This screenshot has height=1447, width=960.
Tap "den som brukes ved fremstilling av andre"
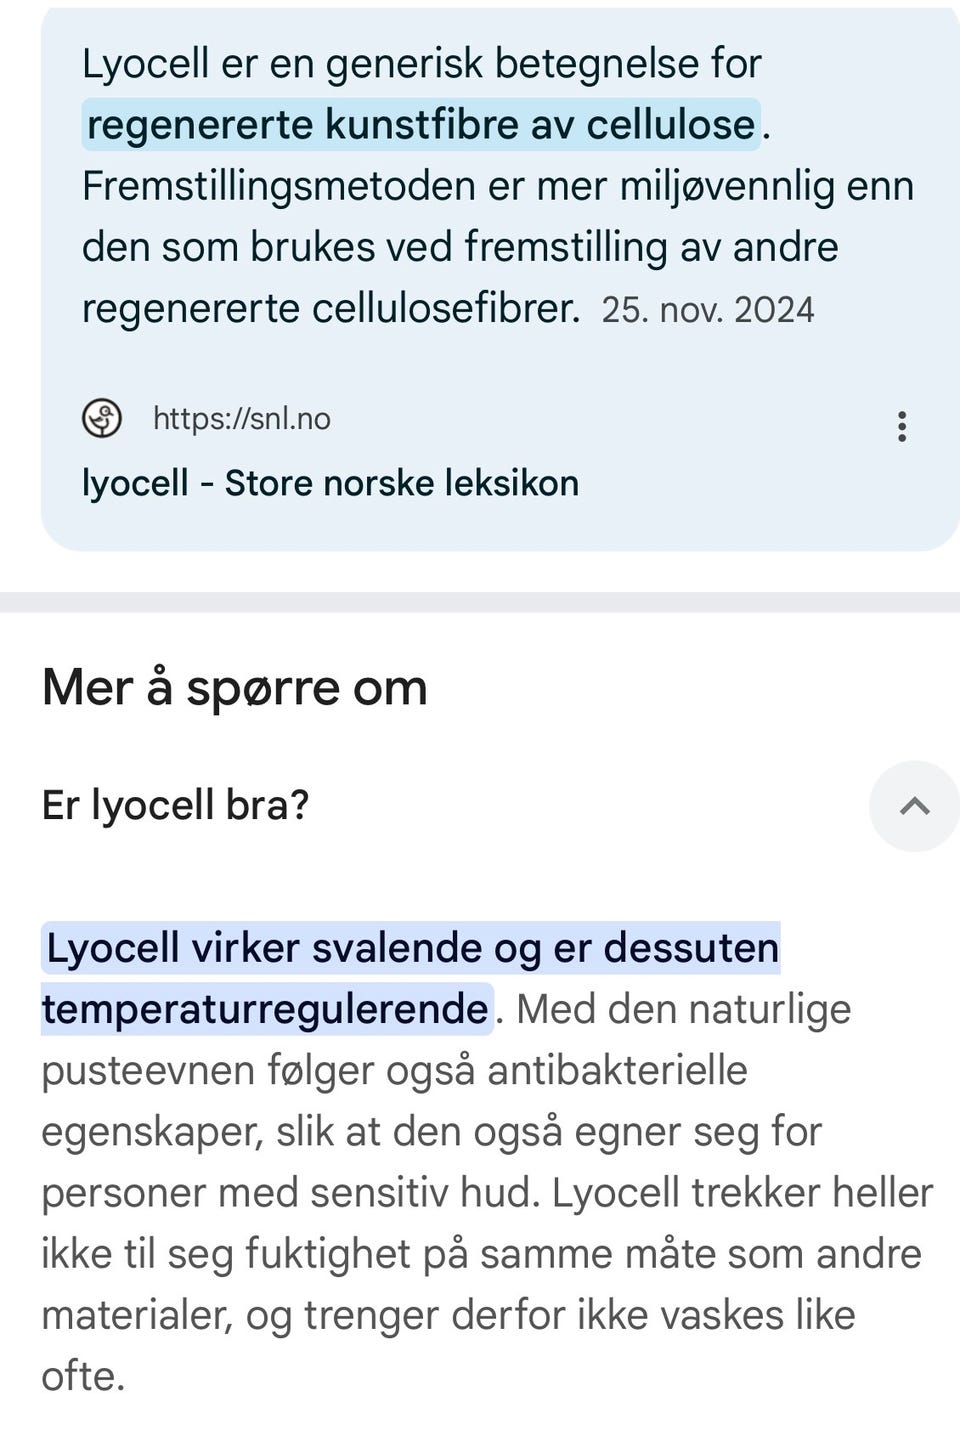[x=460, y=247]
